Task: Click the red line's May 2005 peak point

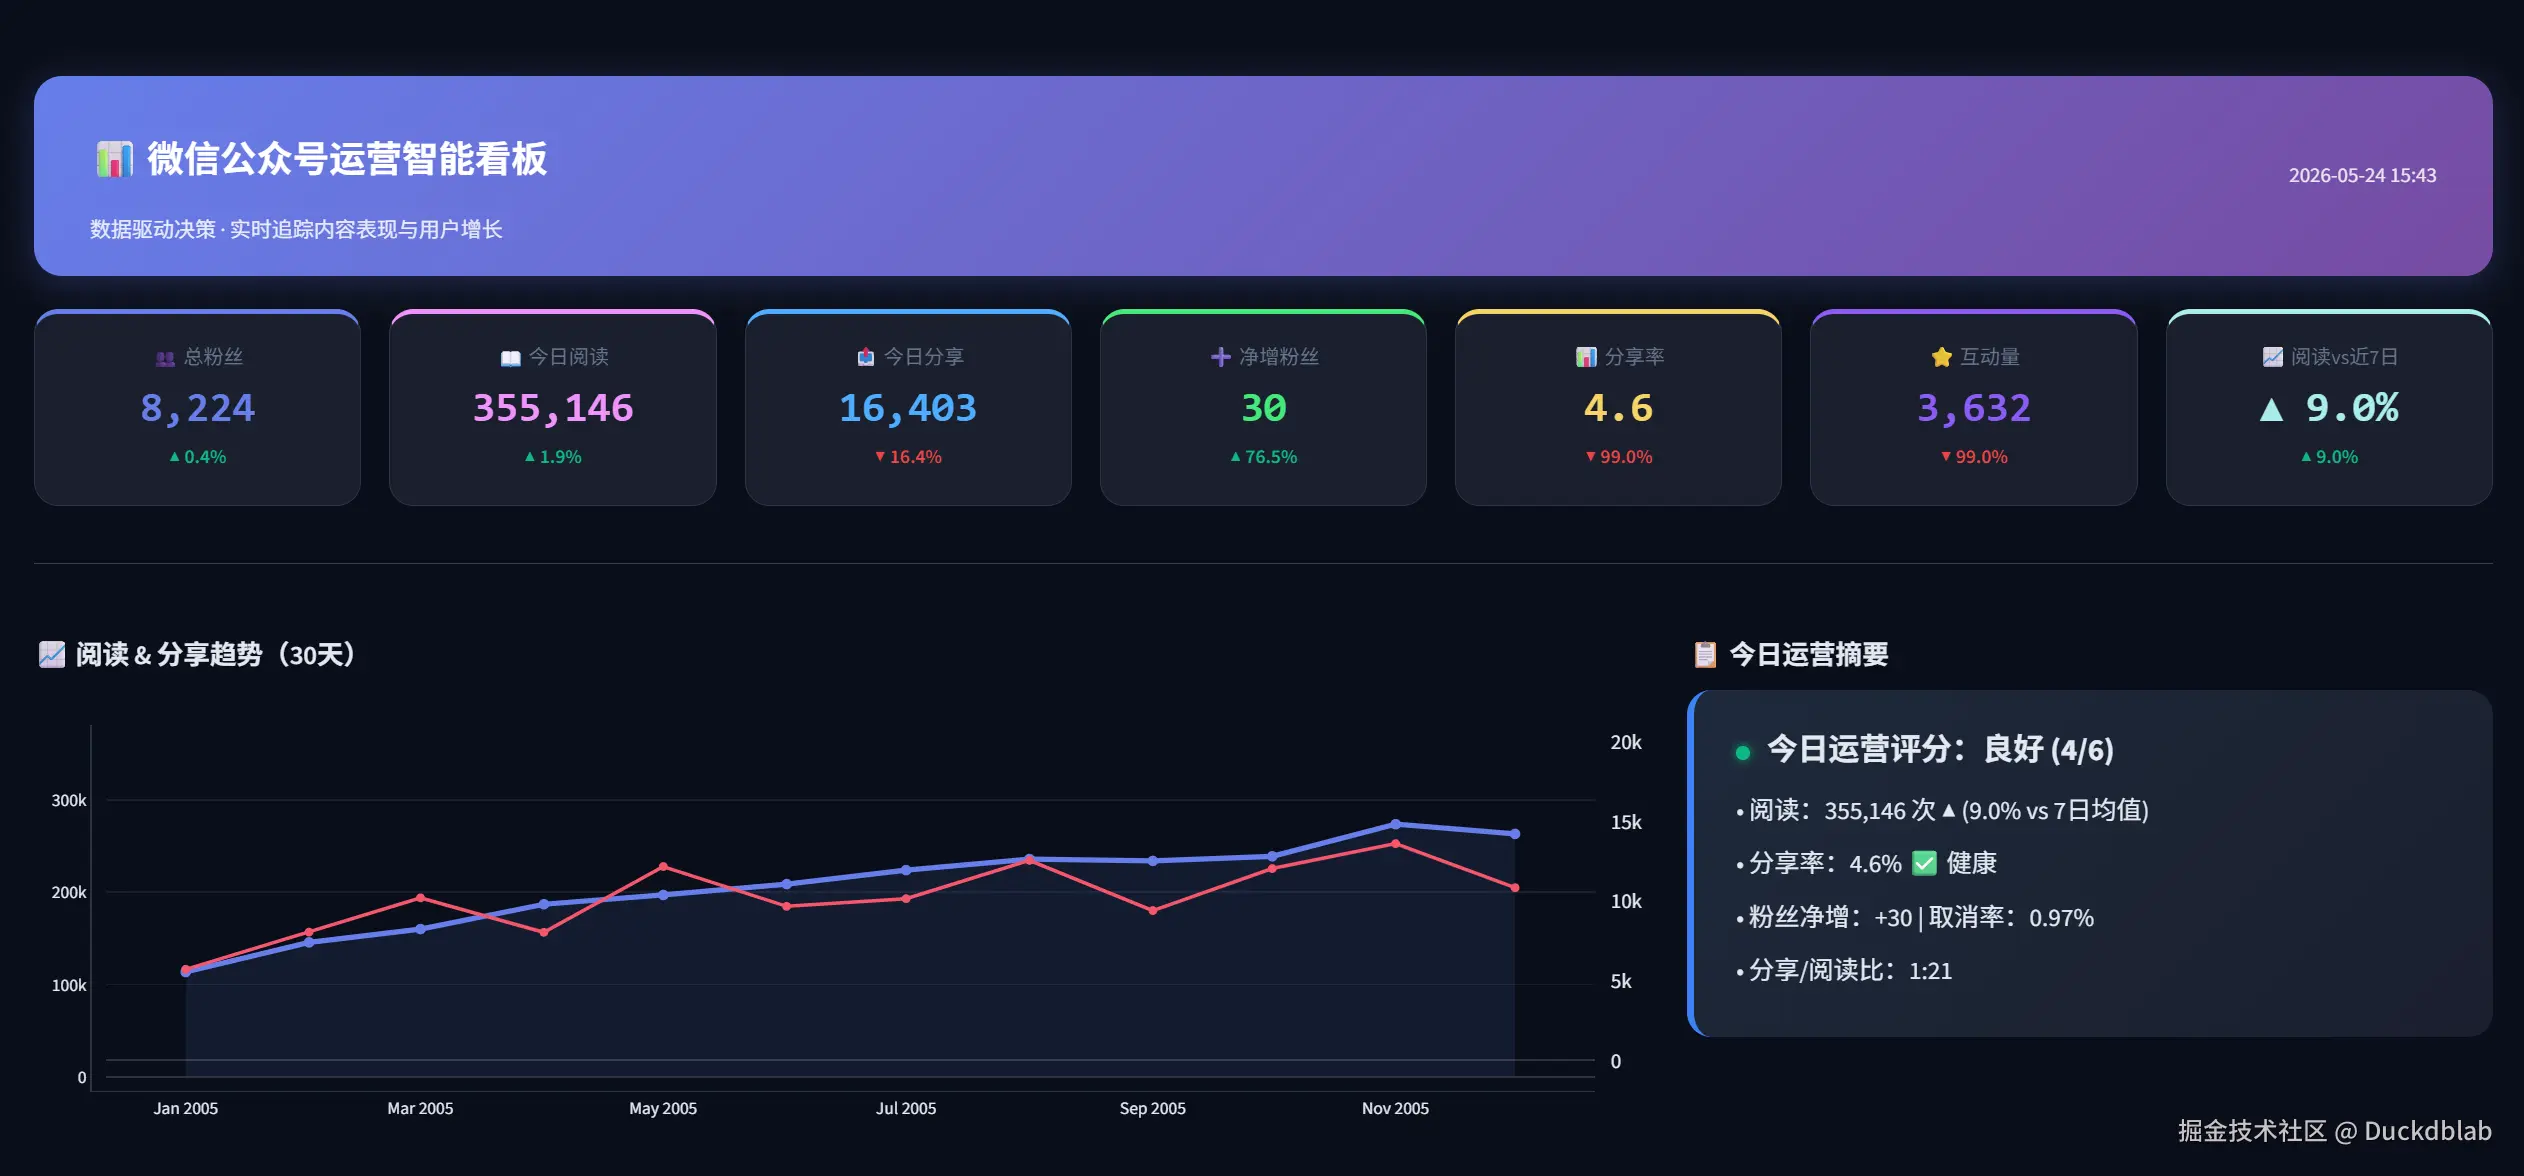Action: click(663, 866)
